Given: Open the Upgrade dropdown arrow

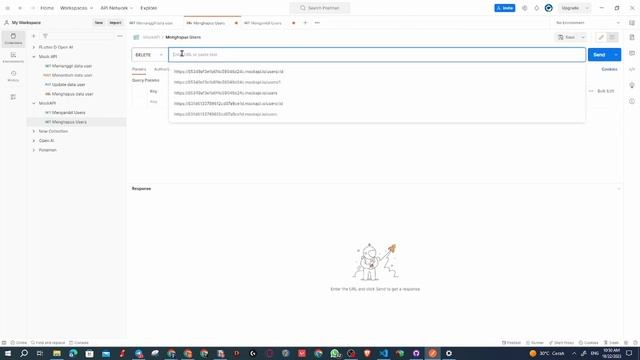Looking at the screenshot, I should 587,8.
